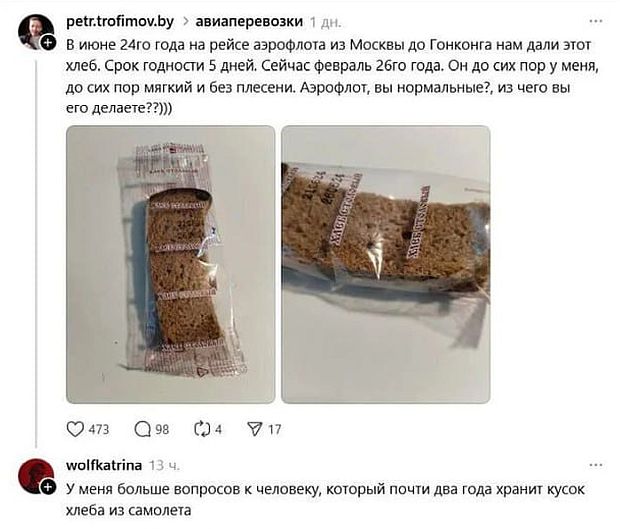Screen dimensions: 620x529
Task: Open the wolfkatrina reply text
Action: click(325, 499)
